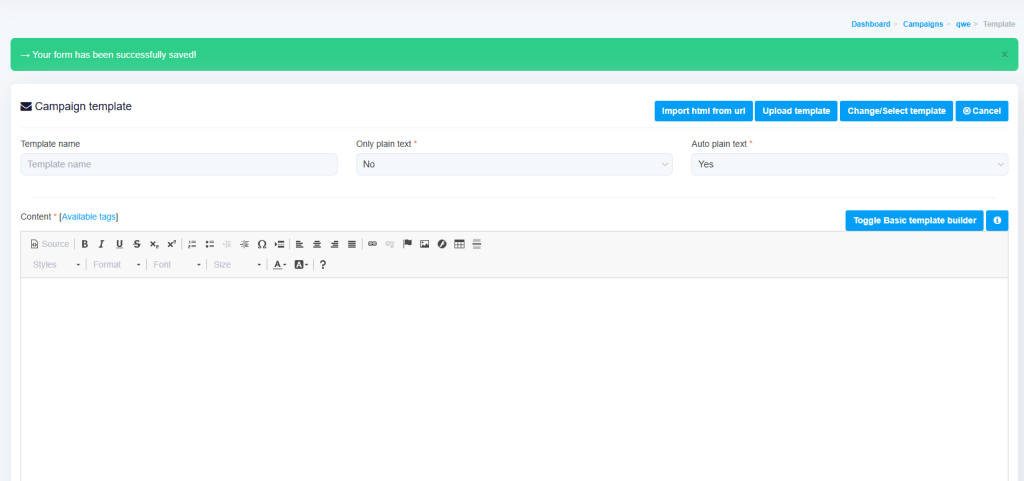
Task: Click the insert link icon
Action: coord(372,244)
